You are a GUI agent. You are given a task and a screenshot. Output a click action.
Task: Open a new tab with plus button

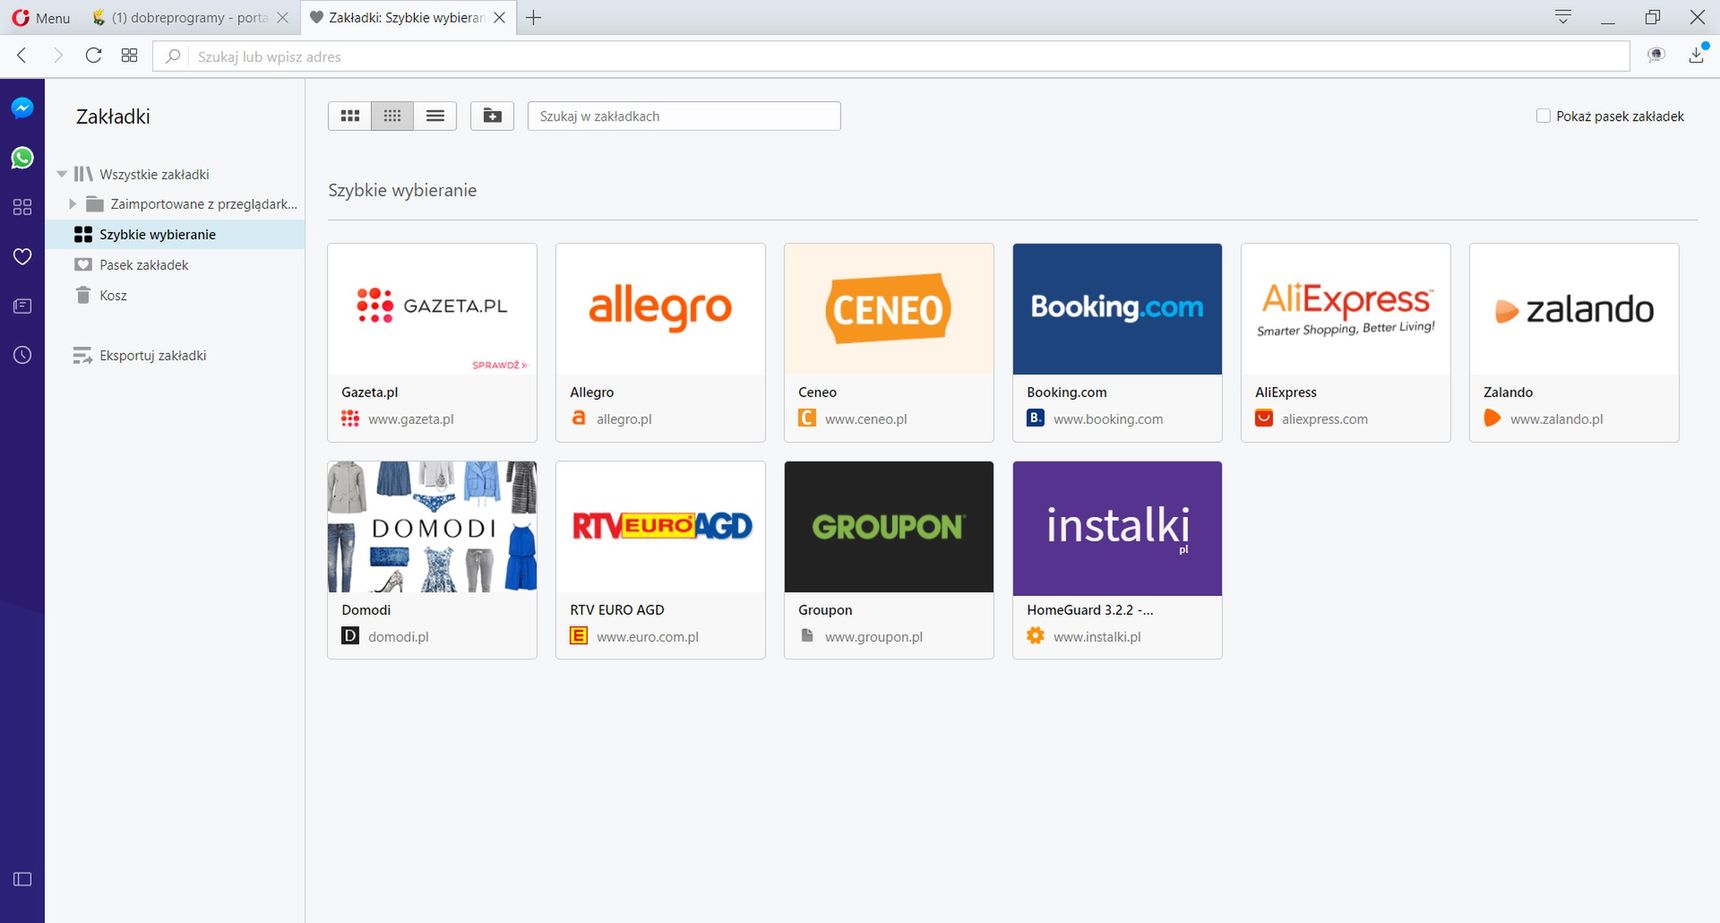click(533, 17)
